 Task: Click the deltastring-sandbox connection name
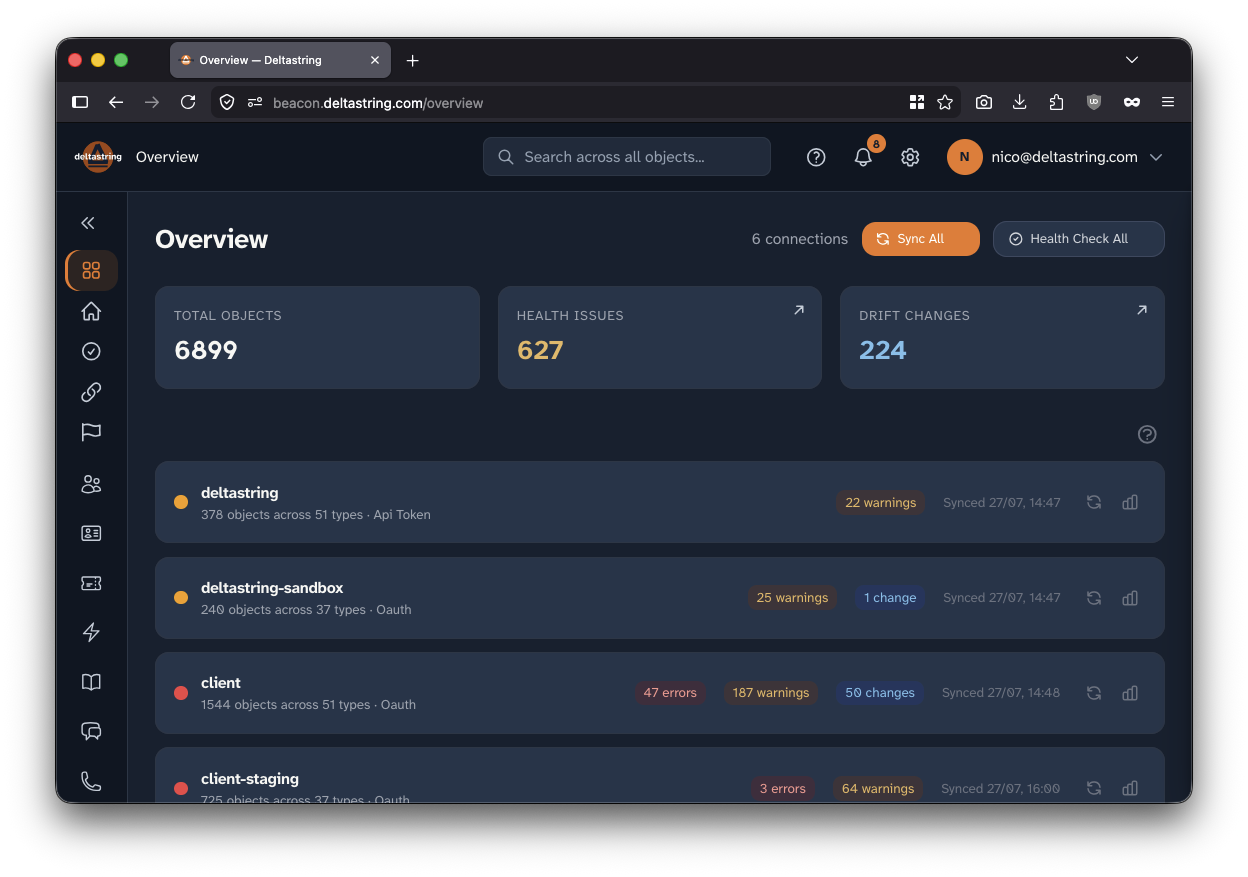coord(272,588)
